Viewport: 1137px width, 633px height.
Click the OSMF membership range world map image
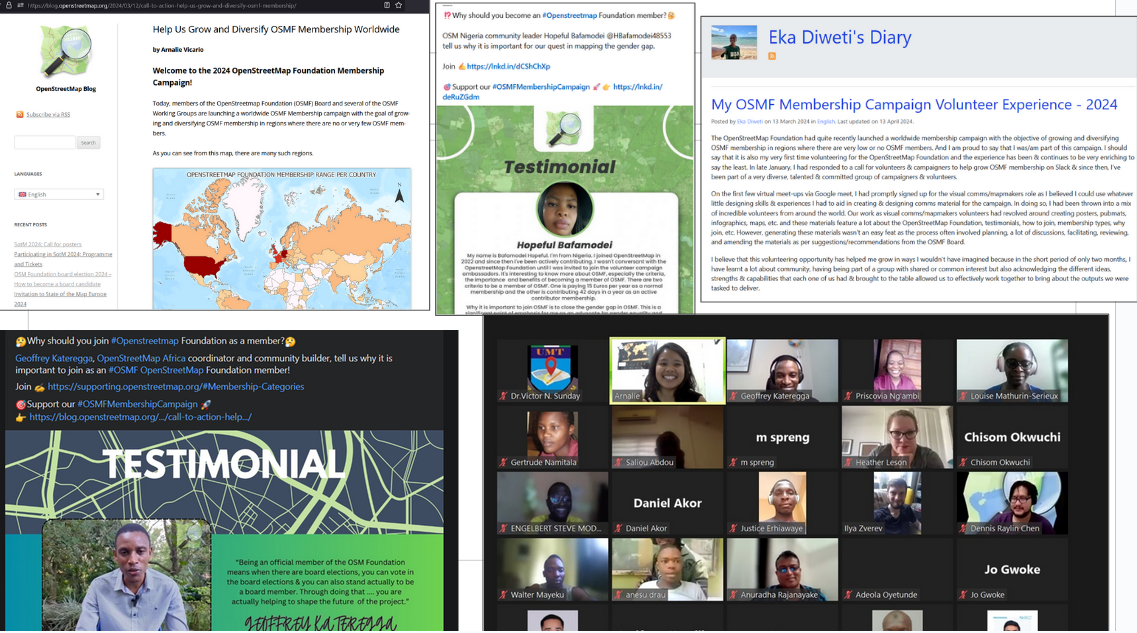pos(281,239)
